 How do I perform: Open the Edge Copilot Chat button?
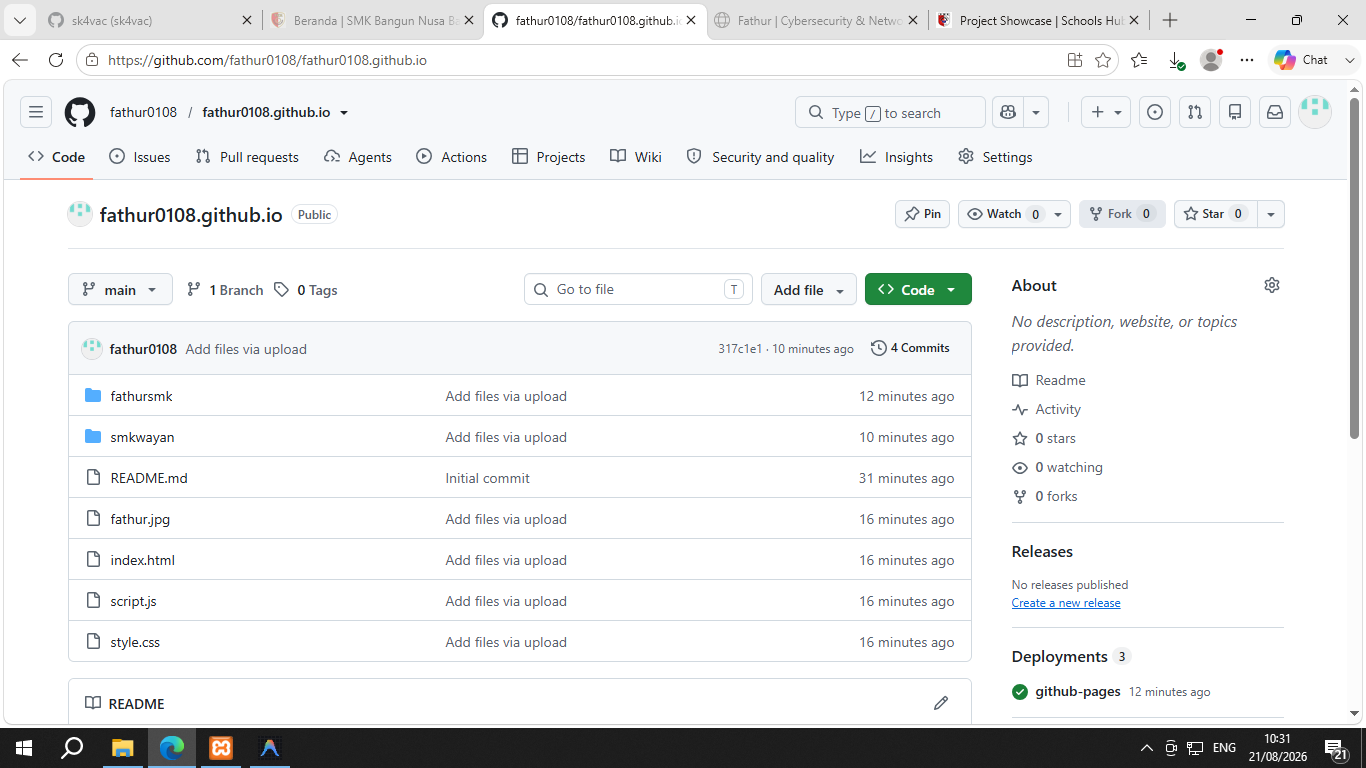click(1301, 60)
